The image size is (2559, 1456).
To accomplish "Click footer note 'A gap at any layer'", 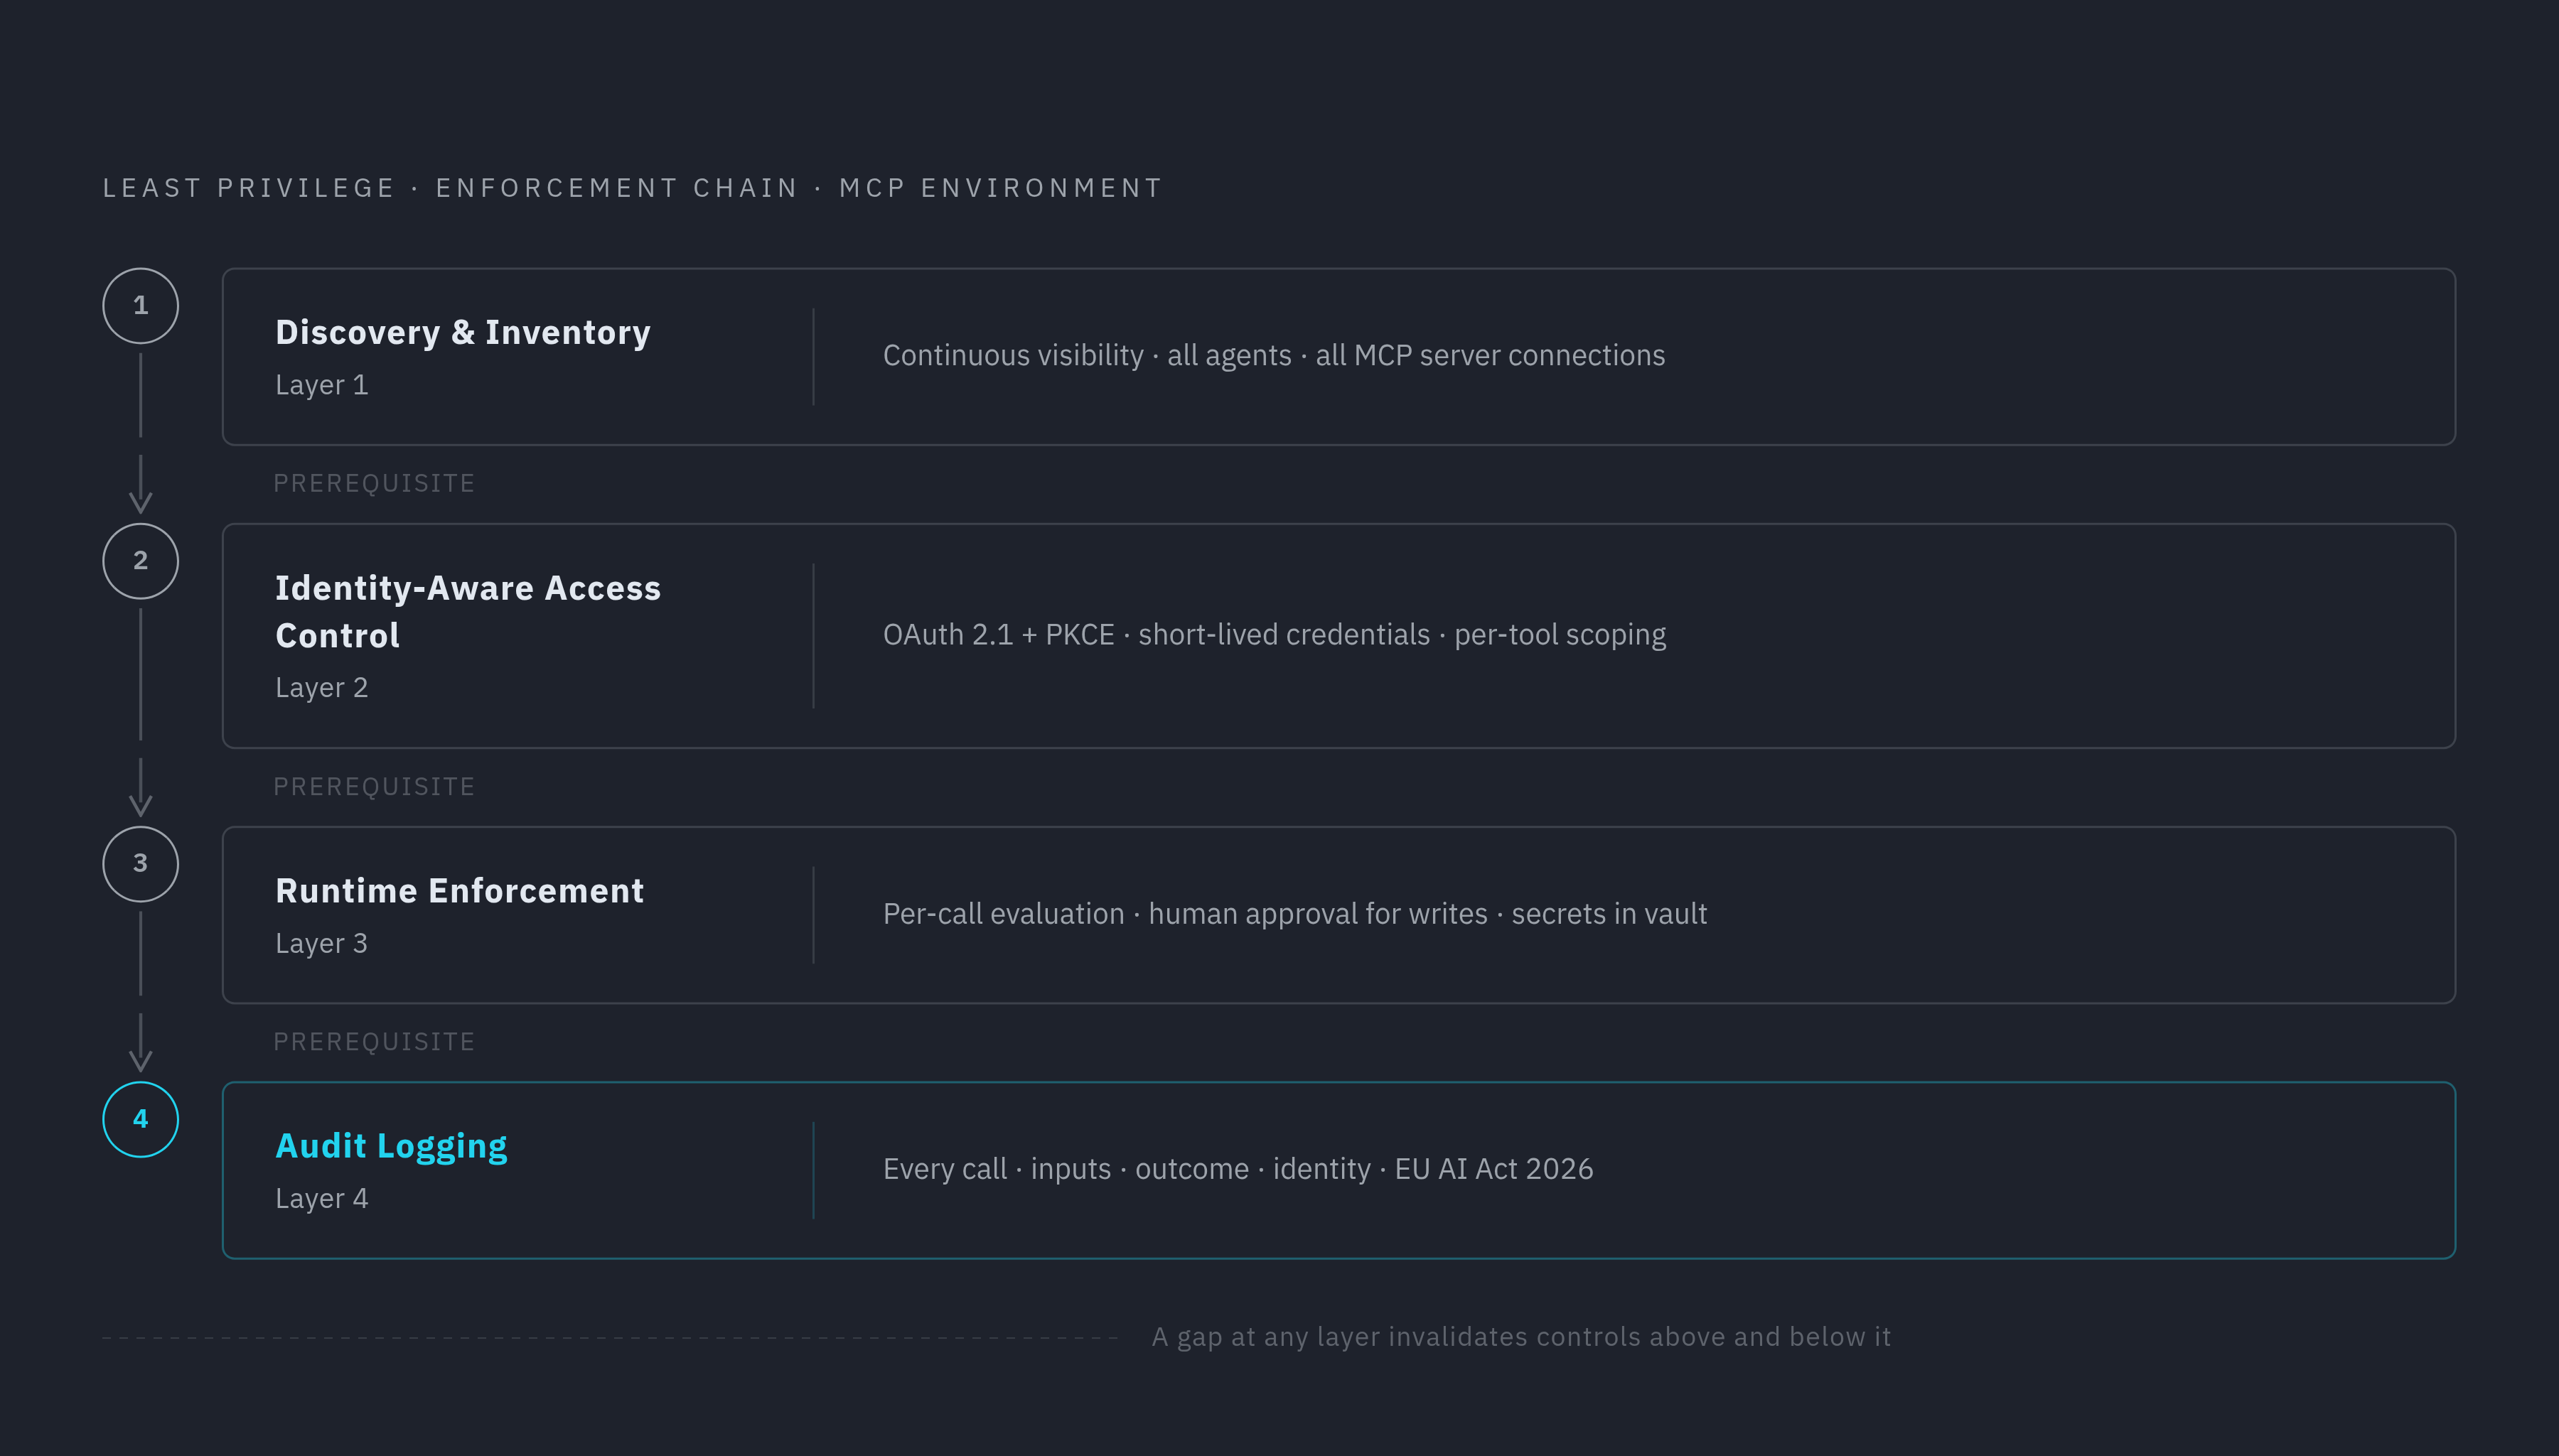I will pos(1521,1337).
